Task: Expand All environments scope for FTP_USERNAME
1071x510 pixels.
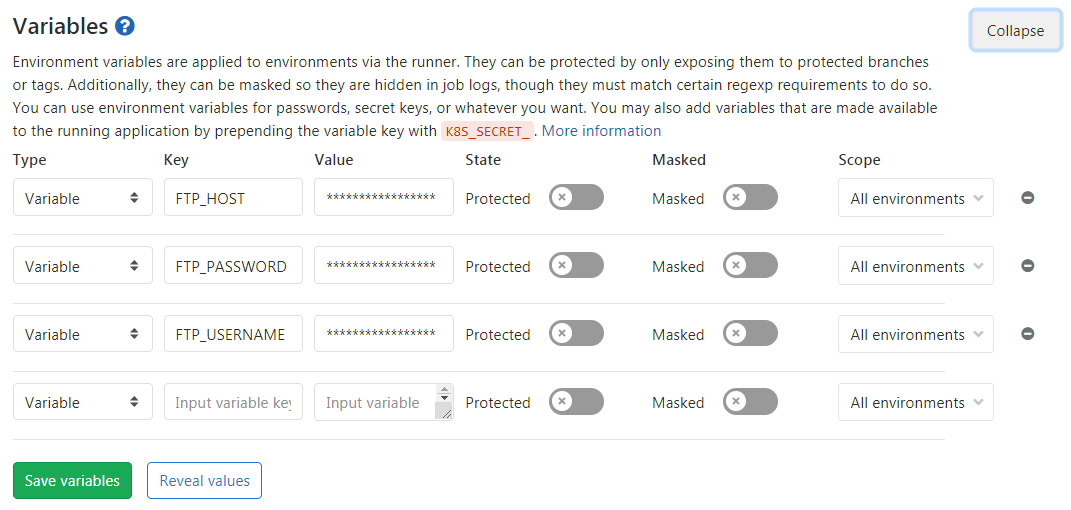Action: [915, 334]
